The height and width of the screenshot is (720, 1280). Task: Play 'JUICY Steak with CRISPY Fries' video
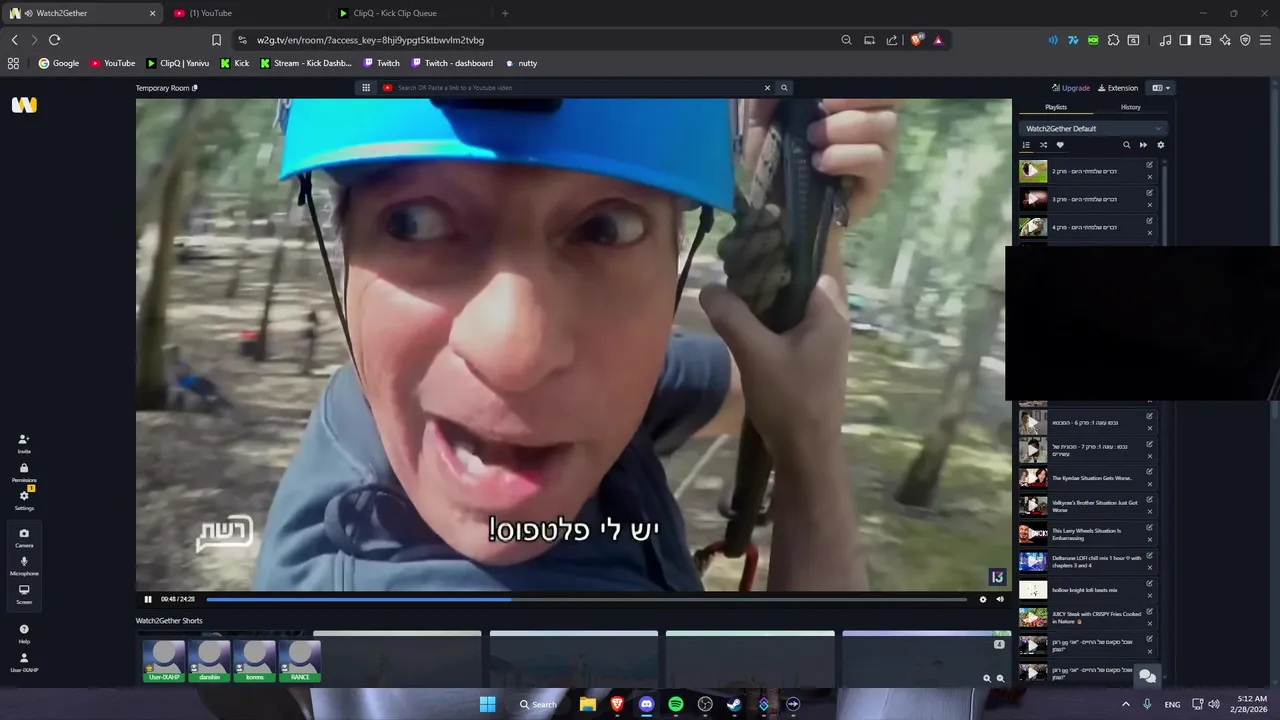pyautogui.click(x=1033, y=618)
